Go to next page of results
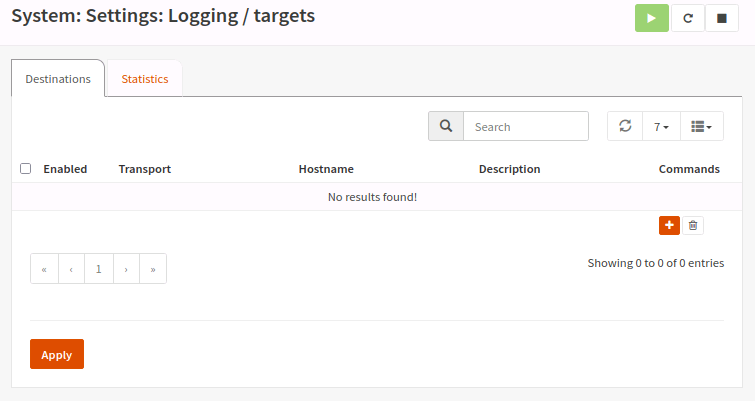This screenshot has width=755, height=401. [126, 269]
